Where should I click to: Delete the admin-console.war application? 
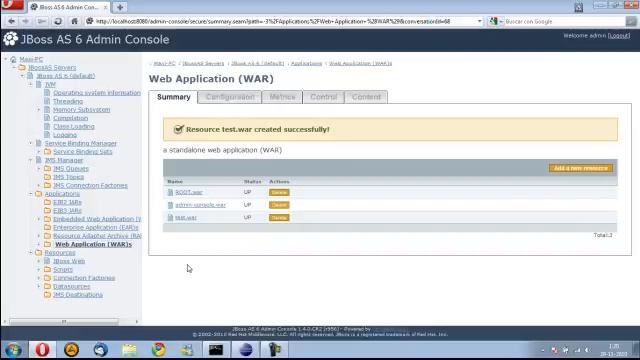(x=279, y=205)
